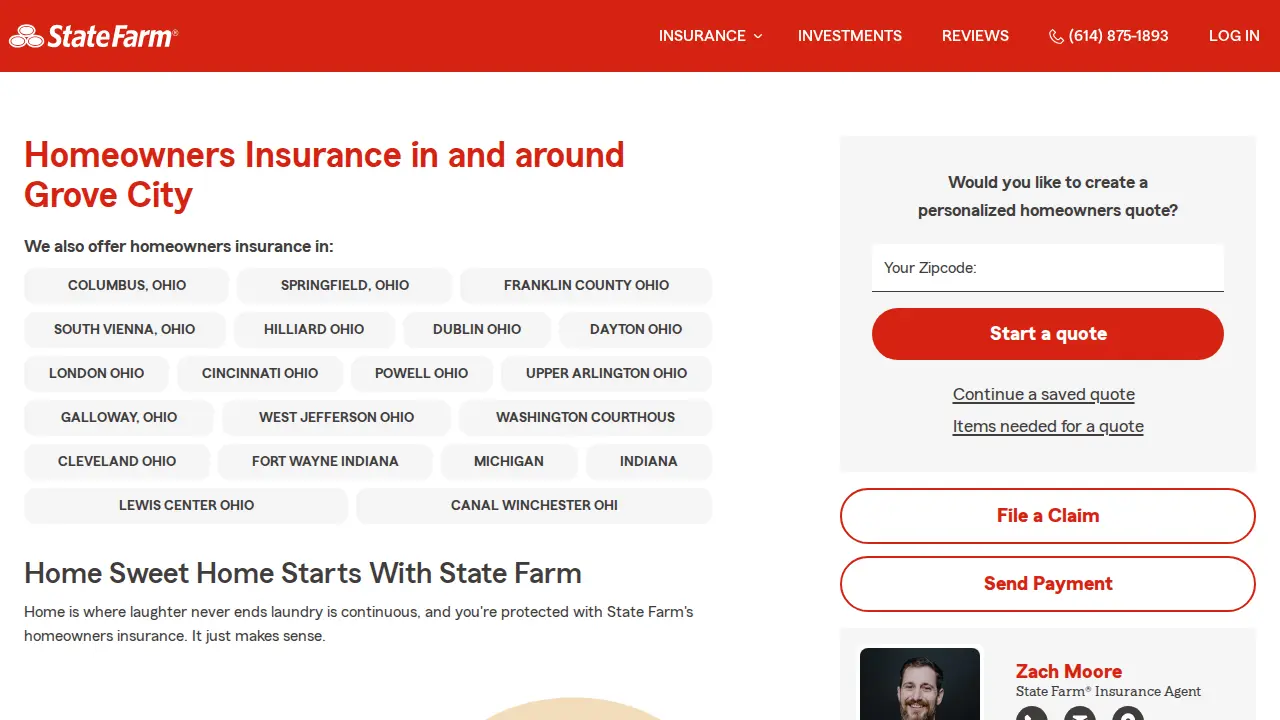The height and width of the screenshot is (720, 1280).
Task: Select Michigan chip
Action: 509,461
